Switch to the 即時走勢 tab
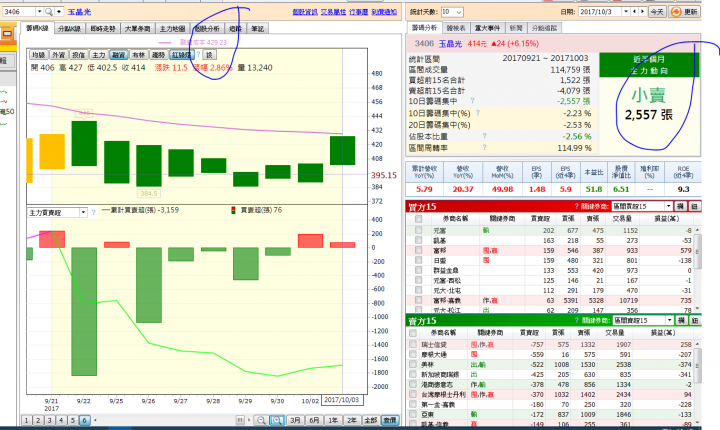Image resolution: width=720 pixels, height=430 pixels. point(103,28)
